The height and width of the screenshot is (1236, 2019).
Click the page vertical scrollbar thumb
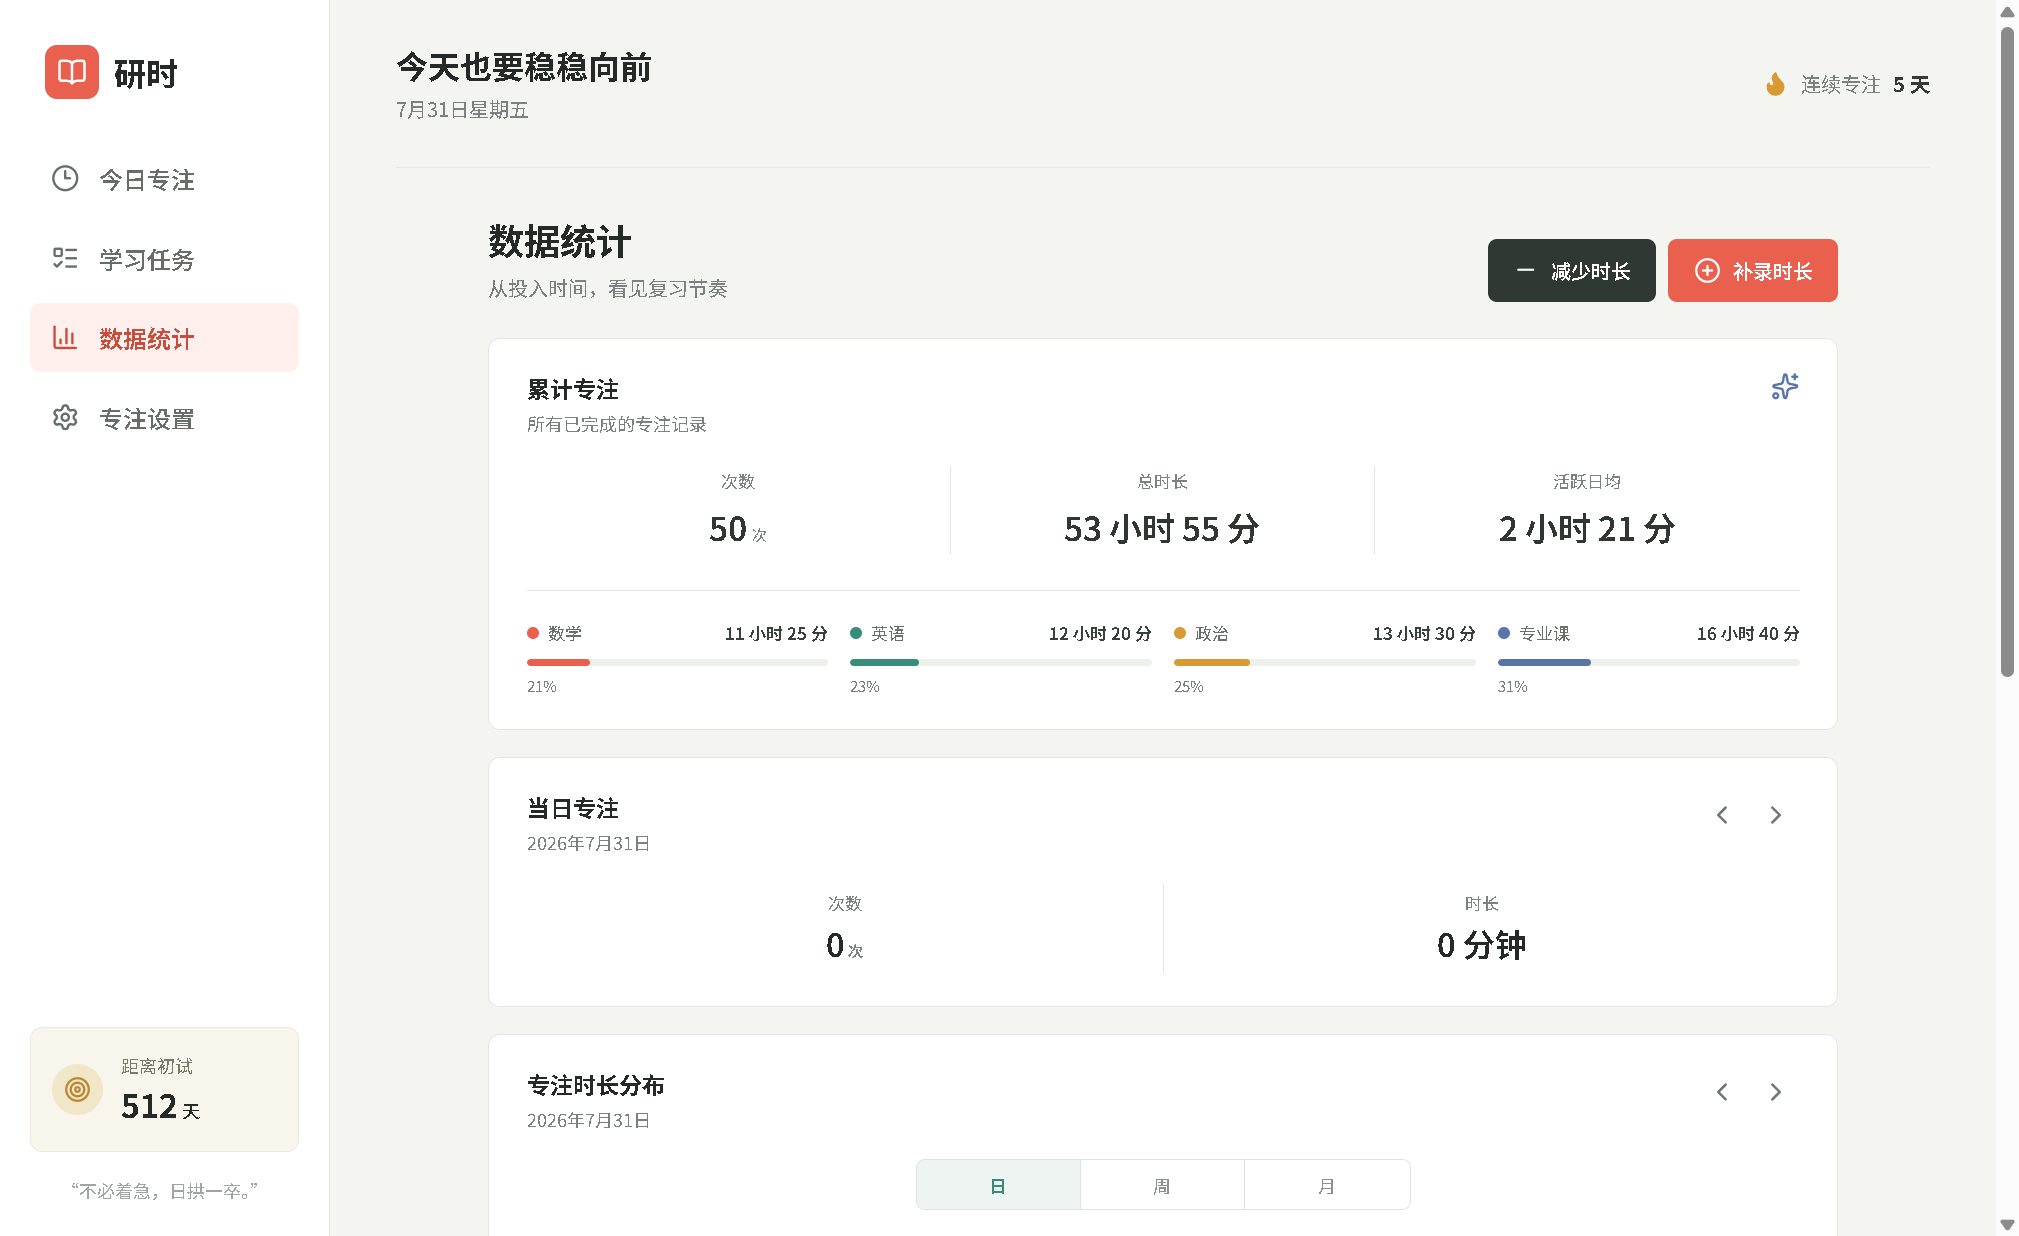2007,351
